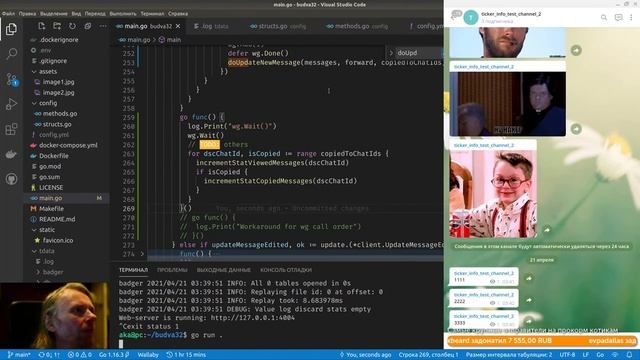Open the Search view in activity bar
Viewport: 640px width, 360px height.
11,53
